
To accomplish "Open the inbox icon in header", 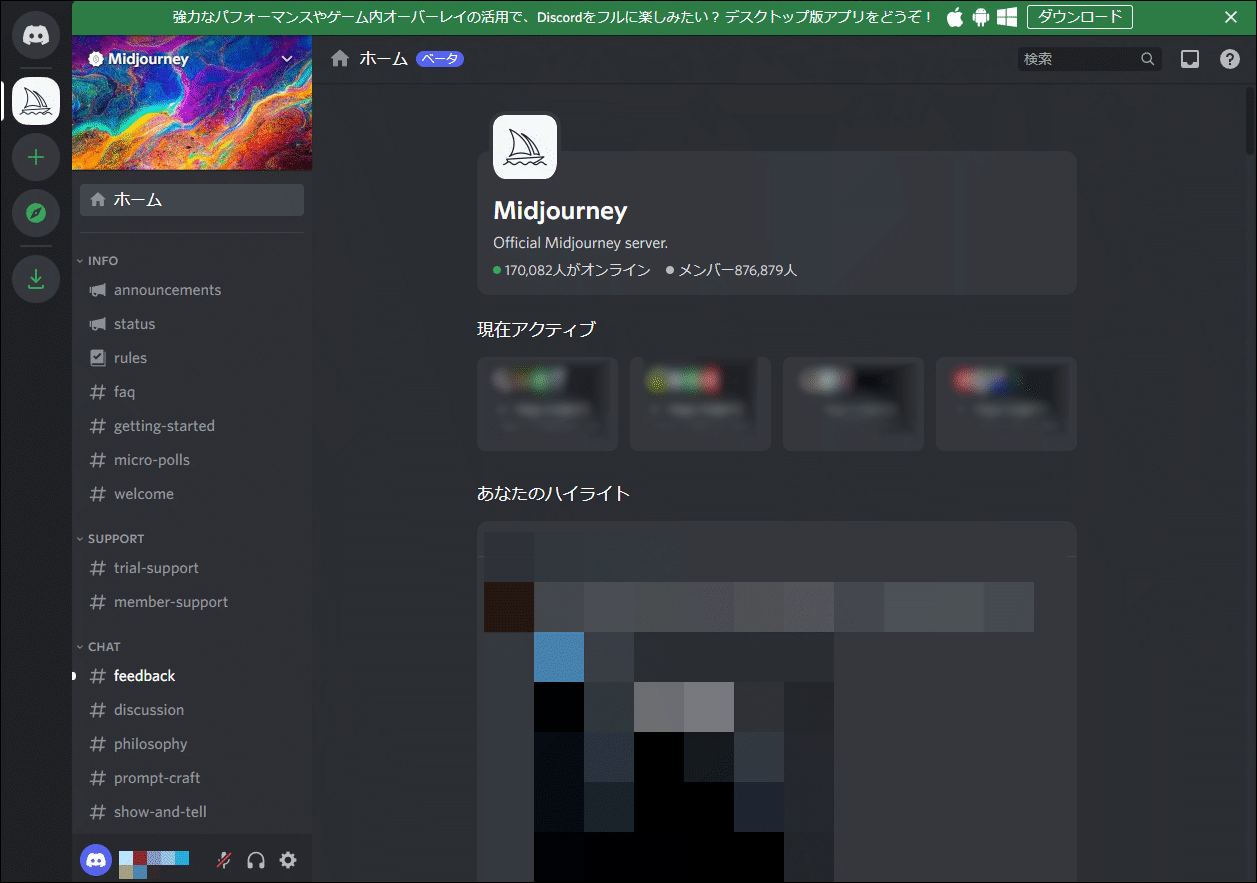I will pyautogui.click(x=1190, y=59).
